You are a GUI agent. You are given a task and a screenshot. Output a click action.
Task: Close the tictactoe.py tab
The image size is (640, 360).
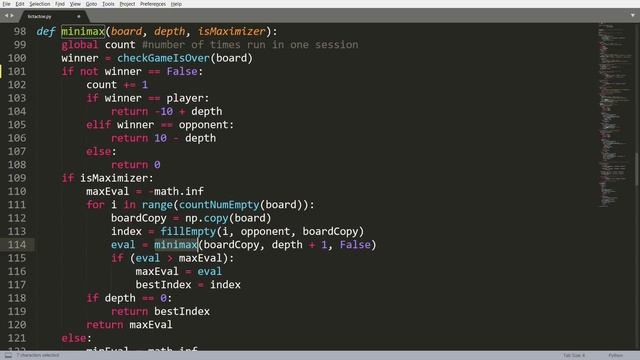(79, 17)
